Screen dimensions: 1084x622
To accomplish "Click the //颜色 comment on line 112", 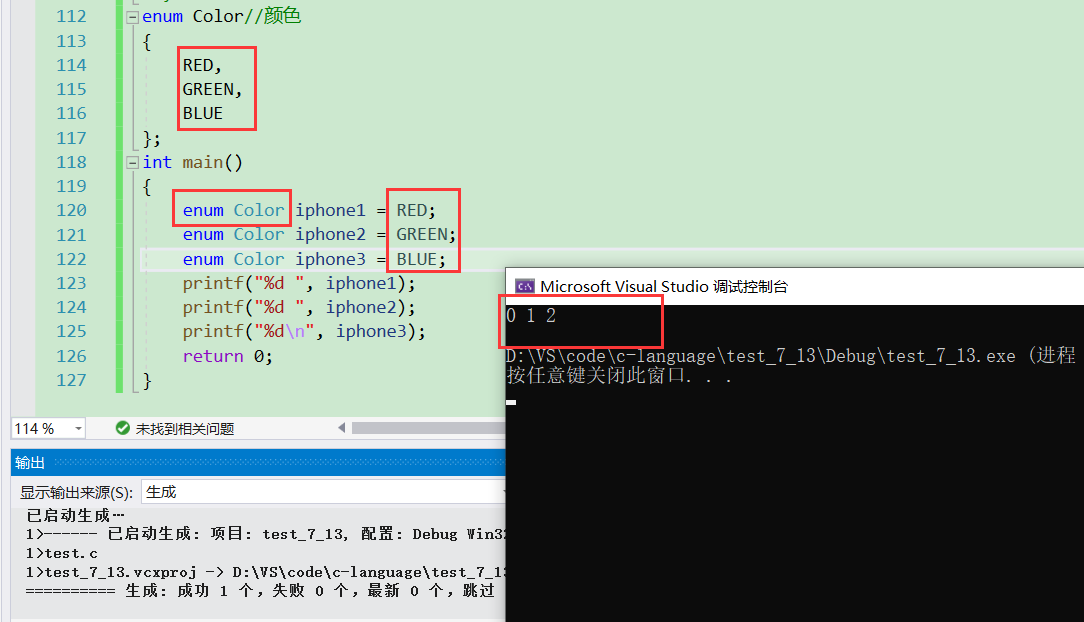I will coord(273,16).
